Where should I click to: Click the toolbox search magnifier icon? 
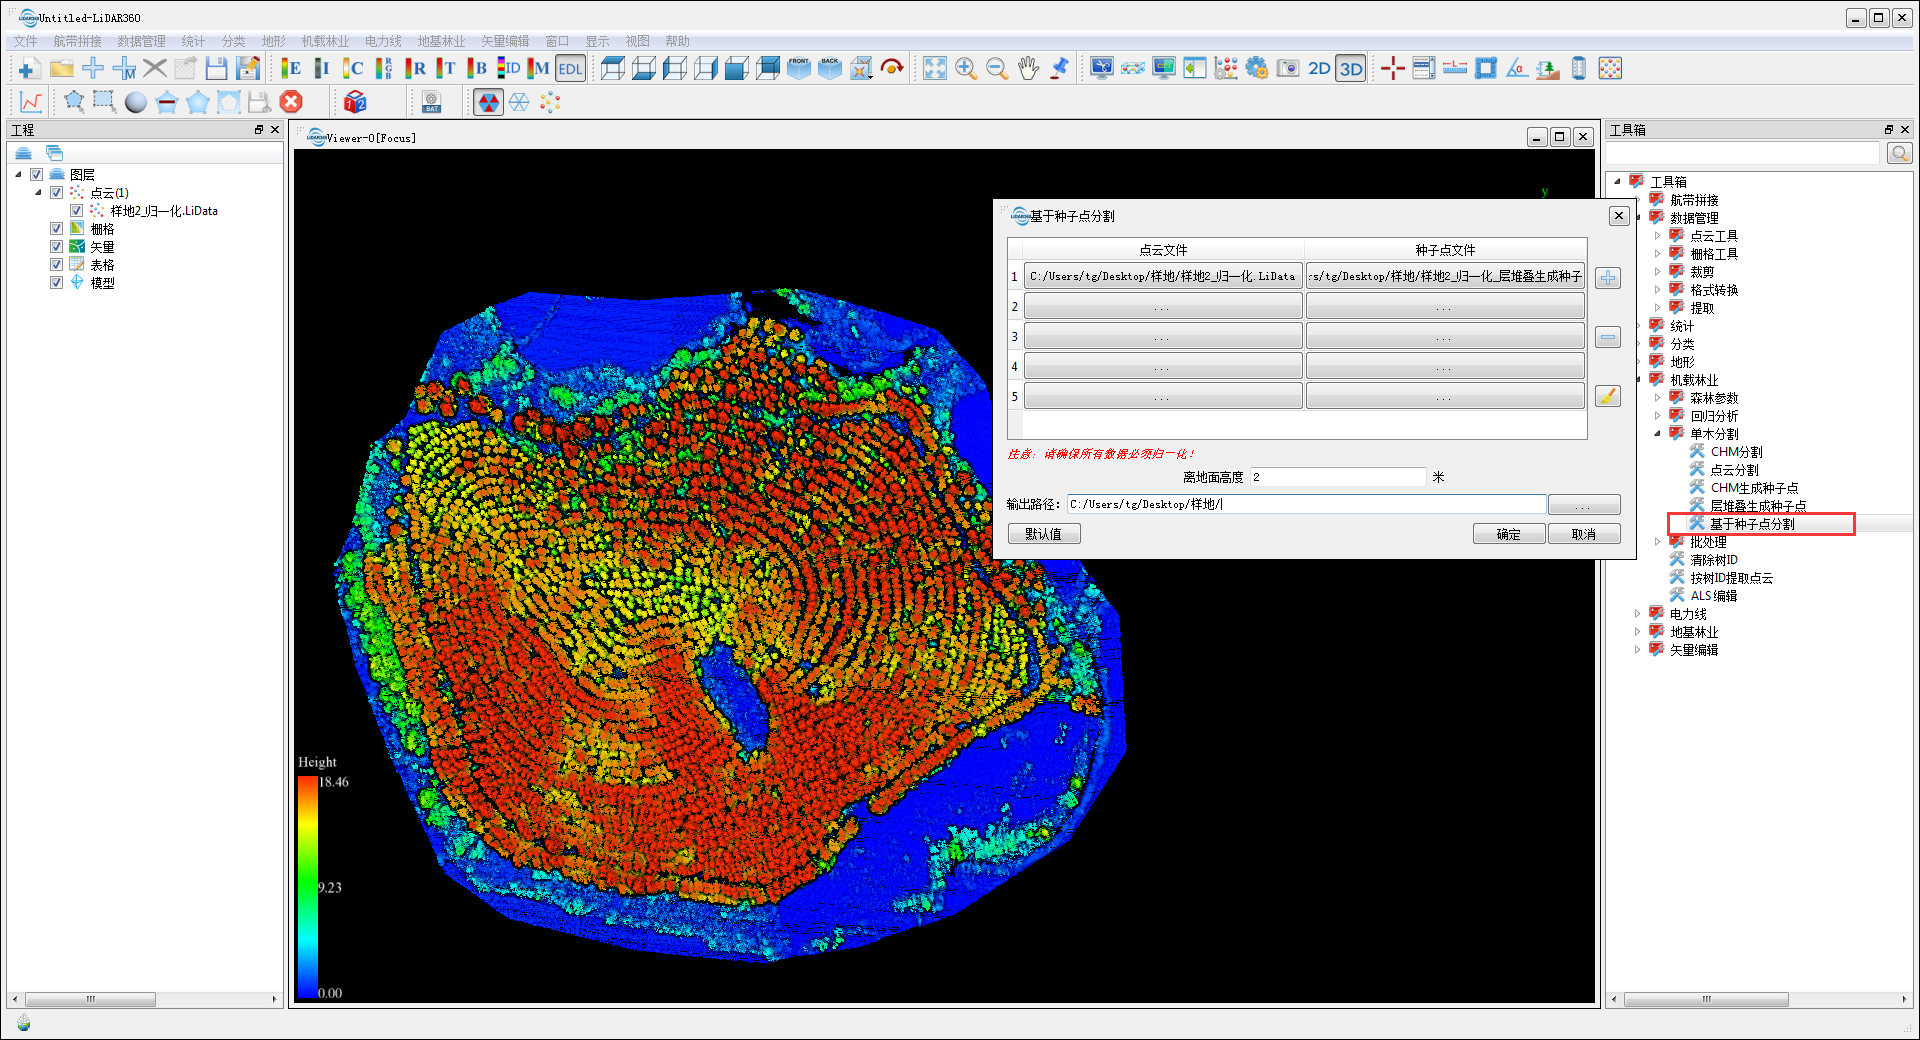1899,153
